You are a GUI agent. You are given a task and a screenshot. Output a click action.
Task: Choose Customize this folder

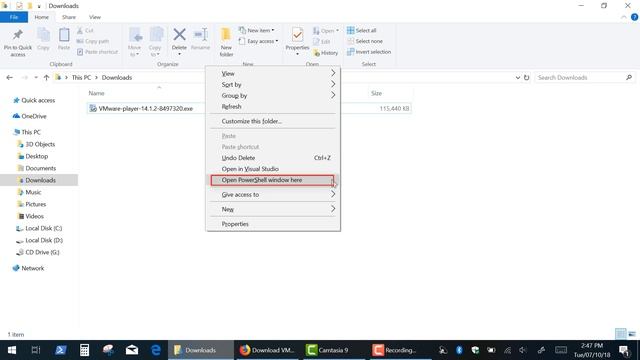(x=273, y=121)
